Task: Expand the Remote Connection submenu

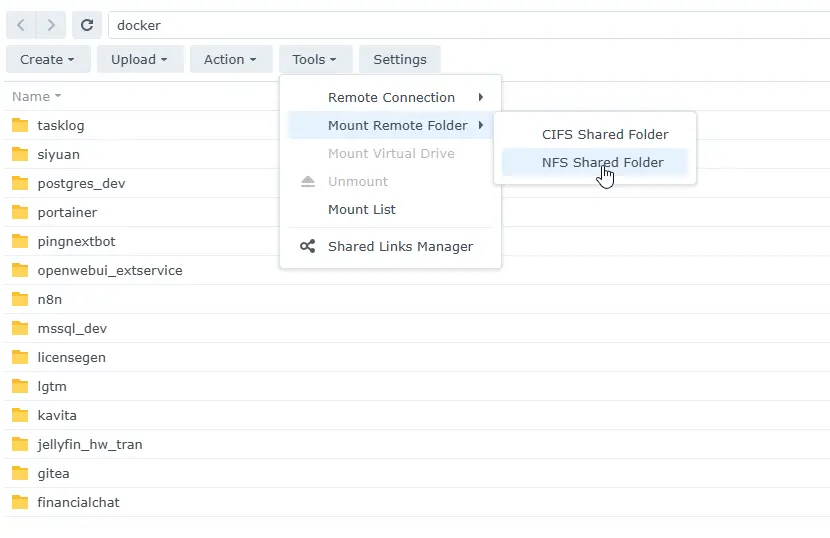Action: pyautogui.click(x=391, y=97)
